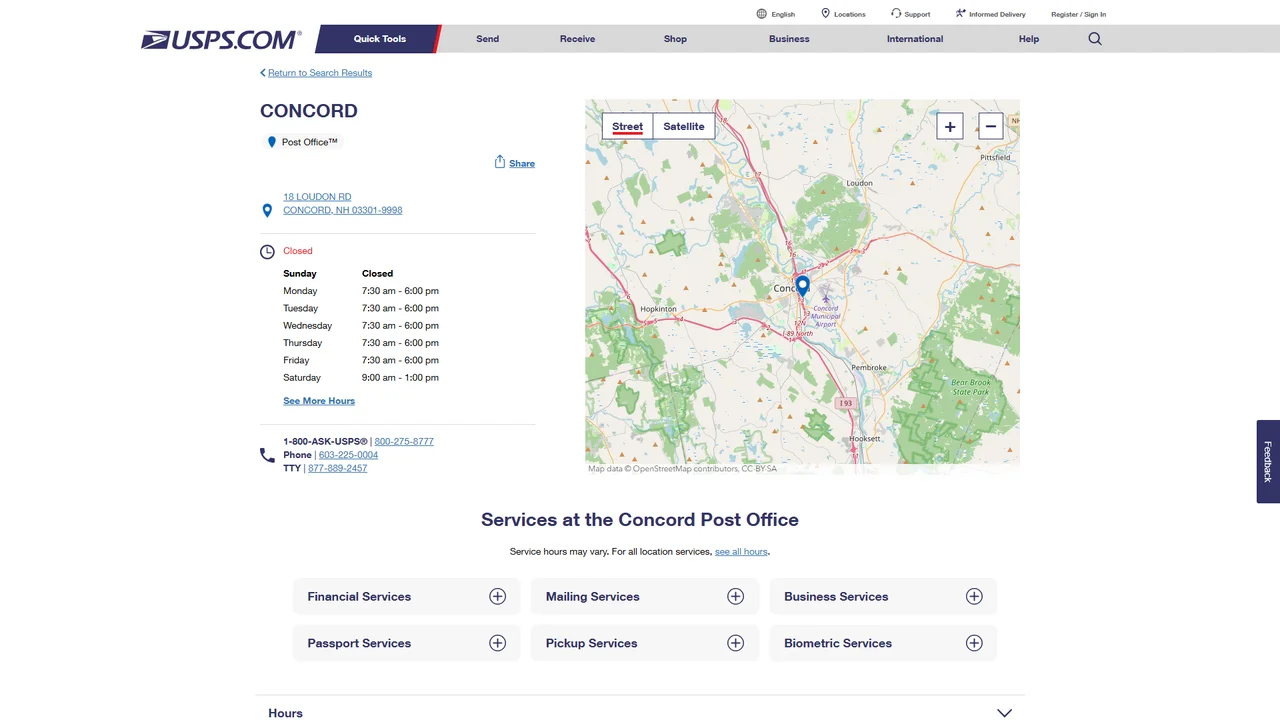
Task: Click the Share icon
Action: 500,162
